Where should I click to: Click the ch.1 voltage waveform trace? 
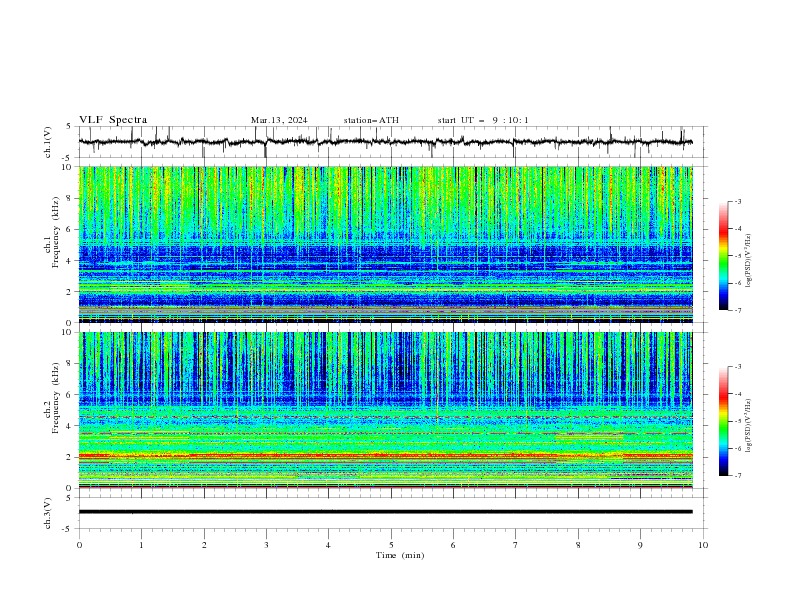coord(385,142)
